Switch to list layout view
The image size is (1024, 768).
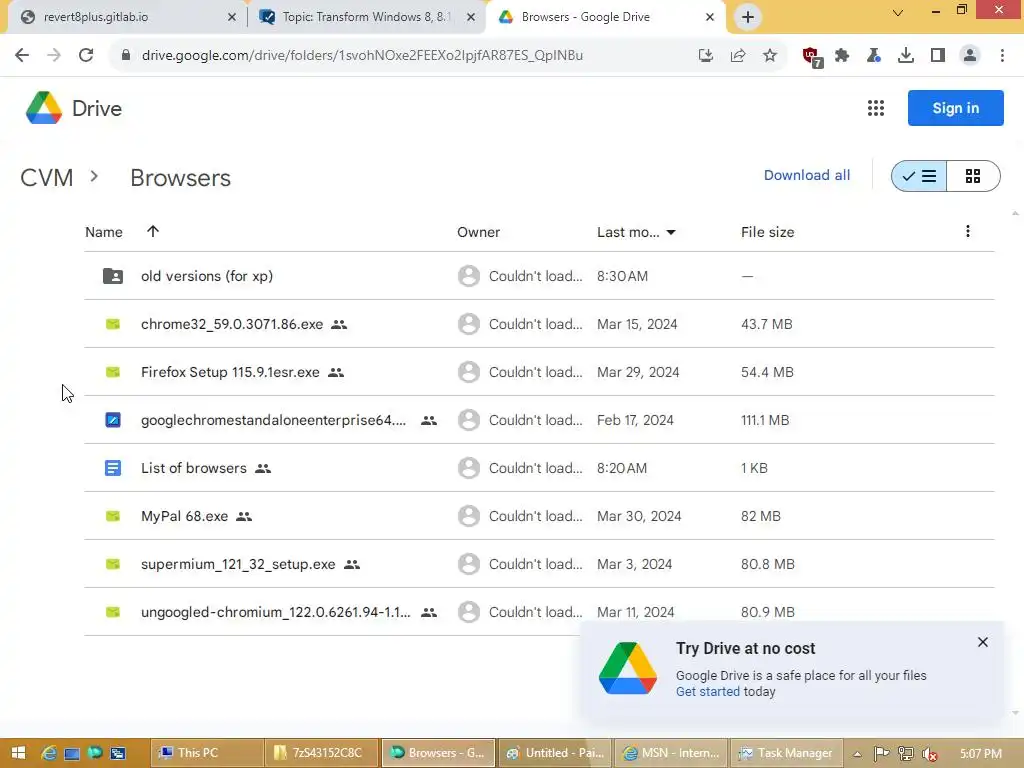(919, 176)
